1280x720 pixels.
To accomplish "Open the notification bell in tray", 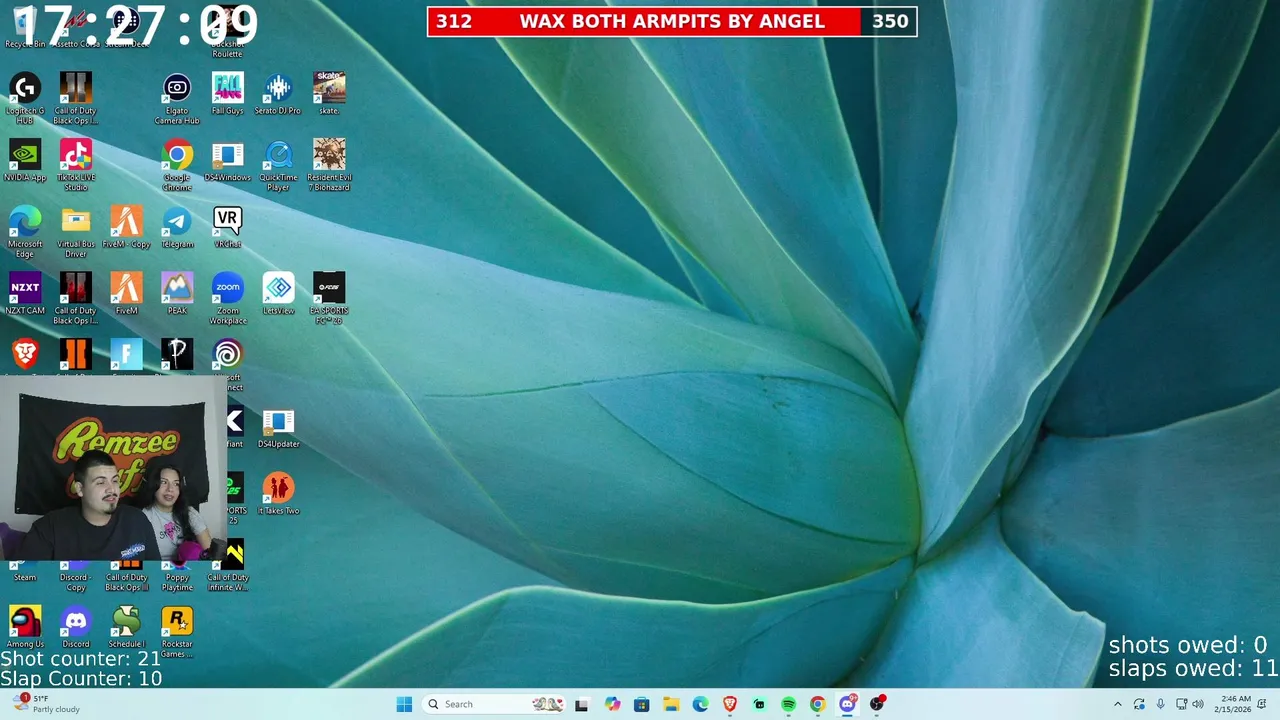I will (x=1264, y=704).
